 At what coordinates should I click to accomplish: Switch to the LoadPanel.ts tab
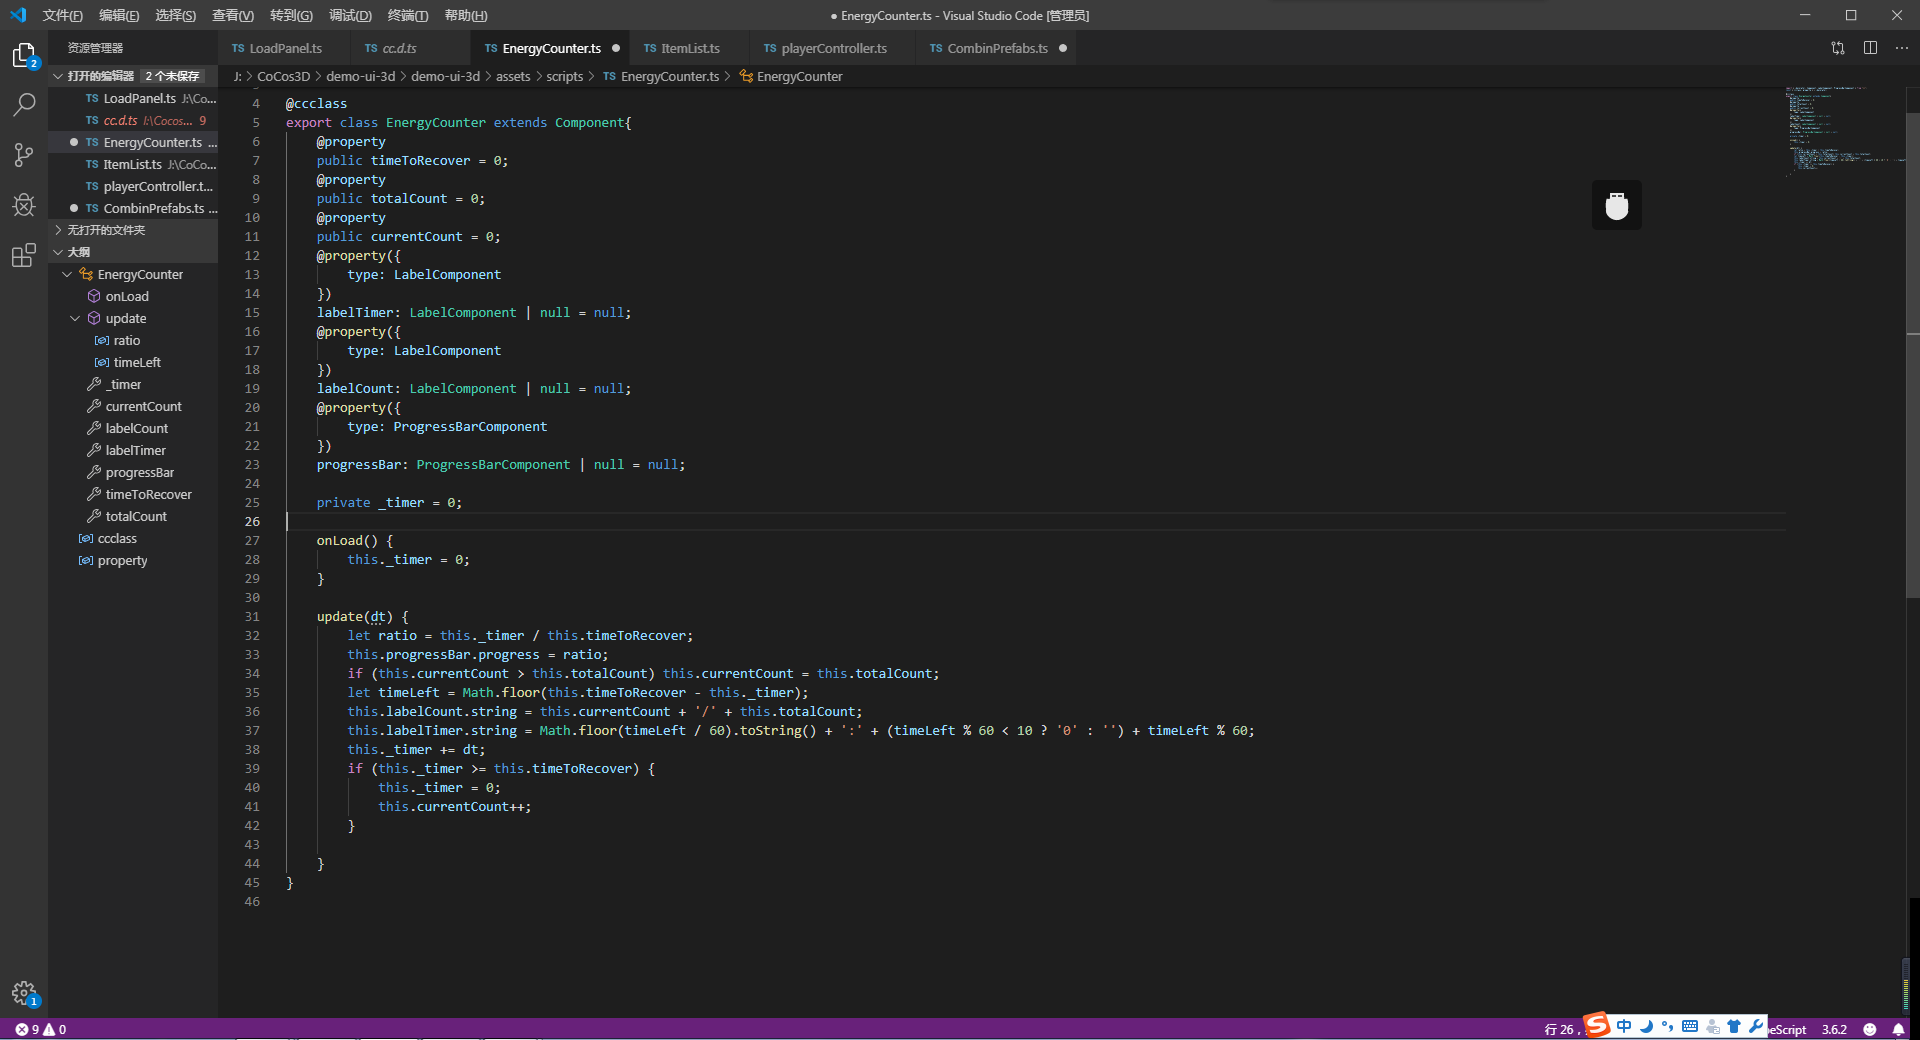[285, 48]
